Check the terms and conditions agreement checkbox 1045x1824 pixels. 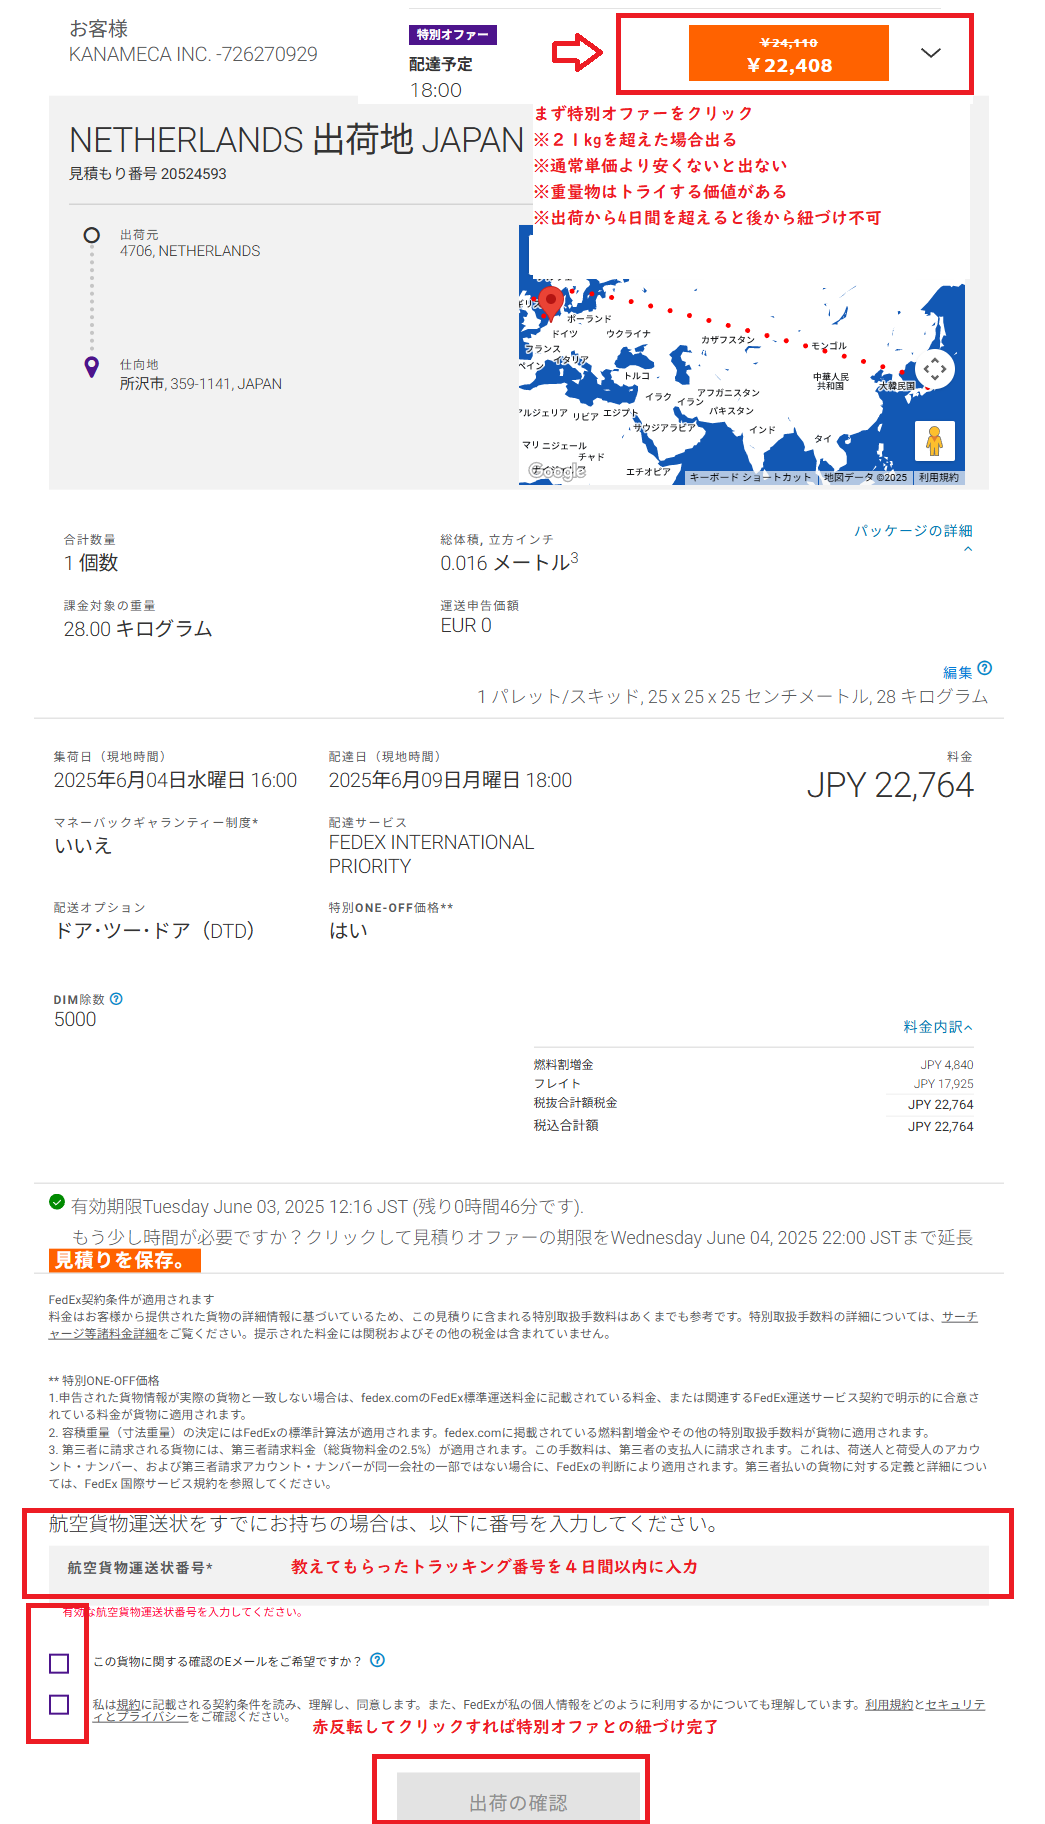click(59, 1704)
